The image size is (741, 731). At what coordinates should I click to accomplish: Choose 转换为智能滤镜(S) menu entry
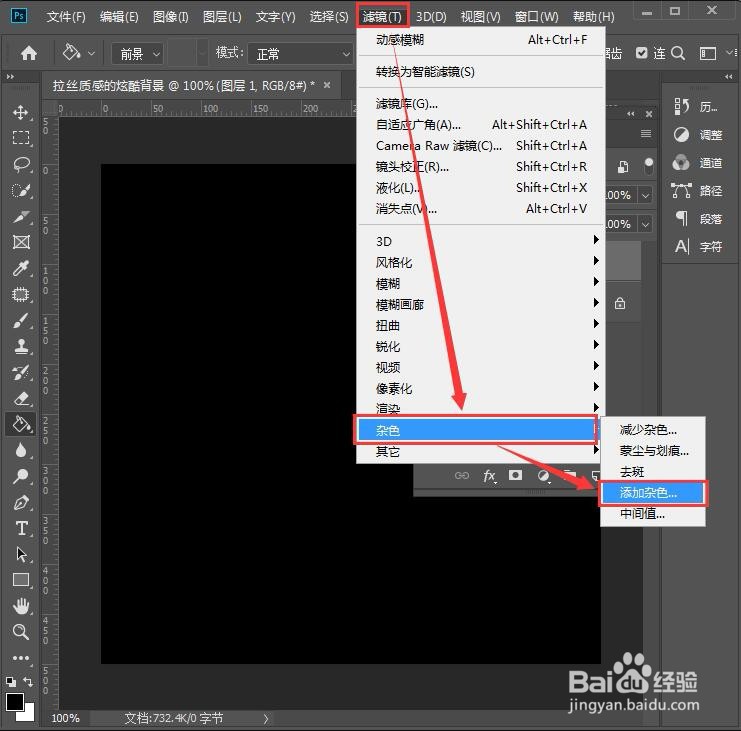tap(480, 71)
